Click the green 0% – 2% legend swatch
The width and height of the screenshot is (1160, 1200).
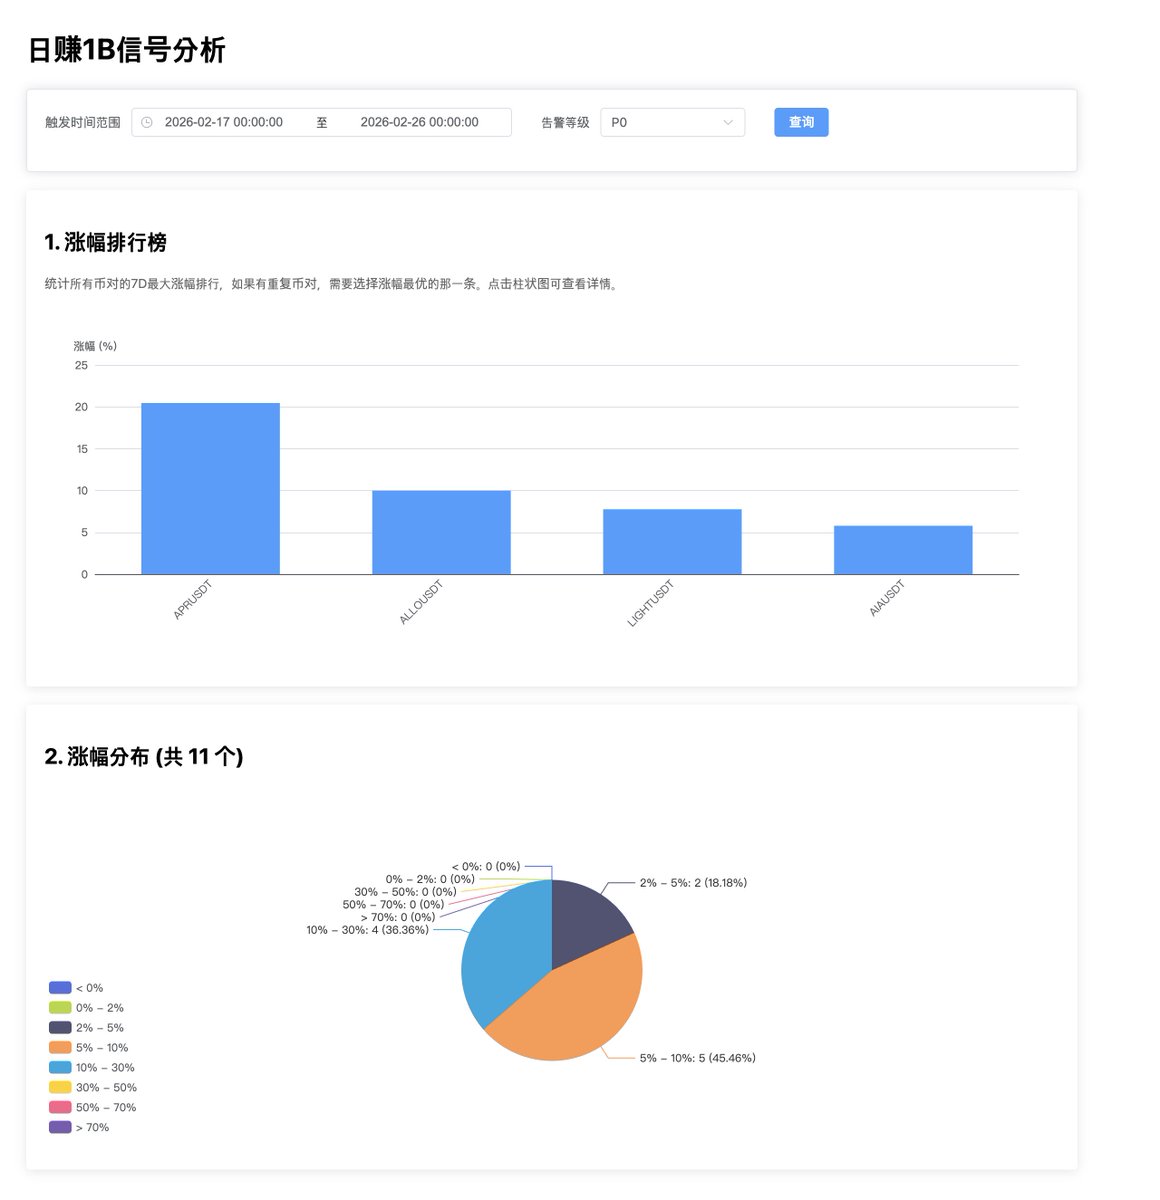pyautogui.click(x=59, y=1007)
